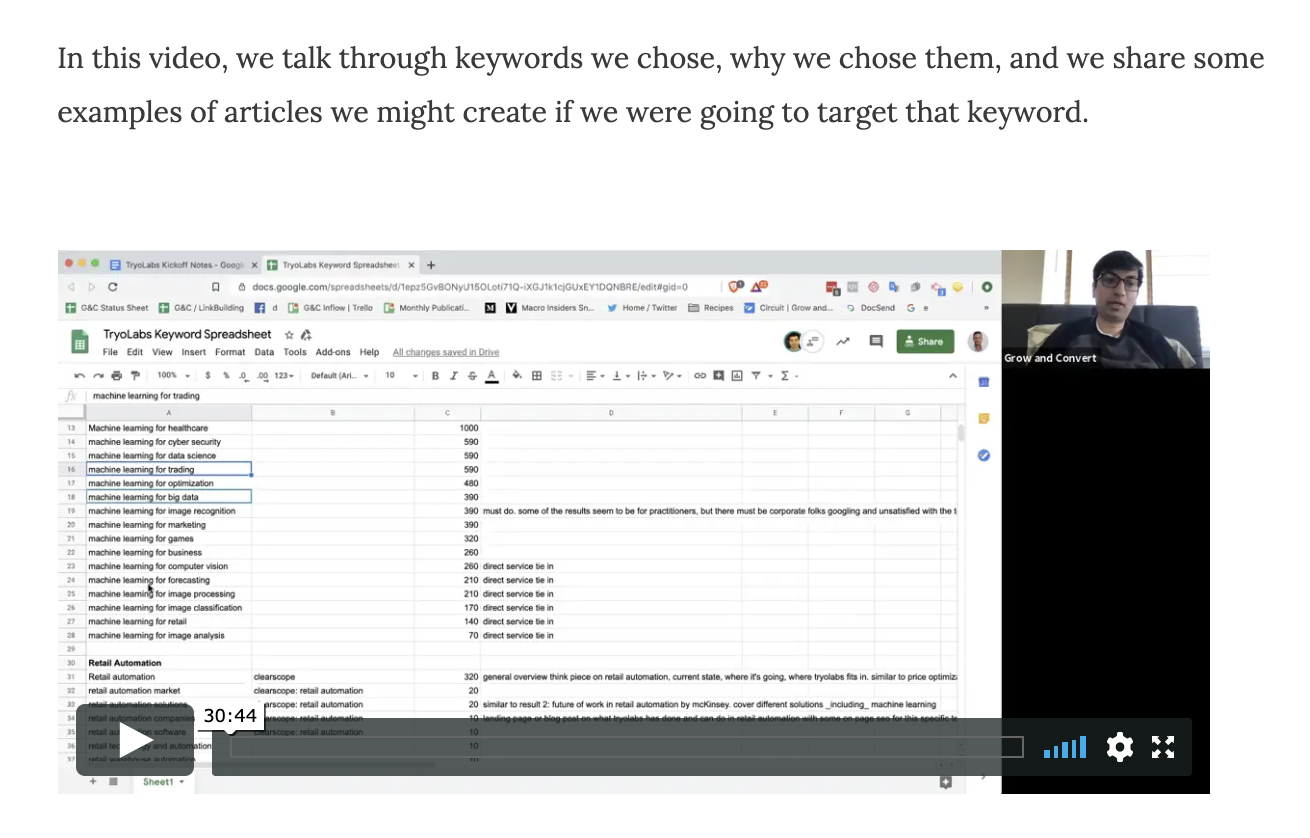The width and height of the screenshot is (1310, 838).
Task: Adjust the video volume bars
Action: (1064, 747)
